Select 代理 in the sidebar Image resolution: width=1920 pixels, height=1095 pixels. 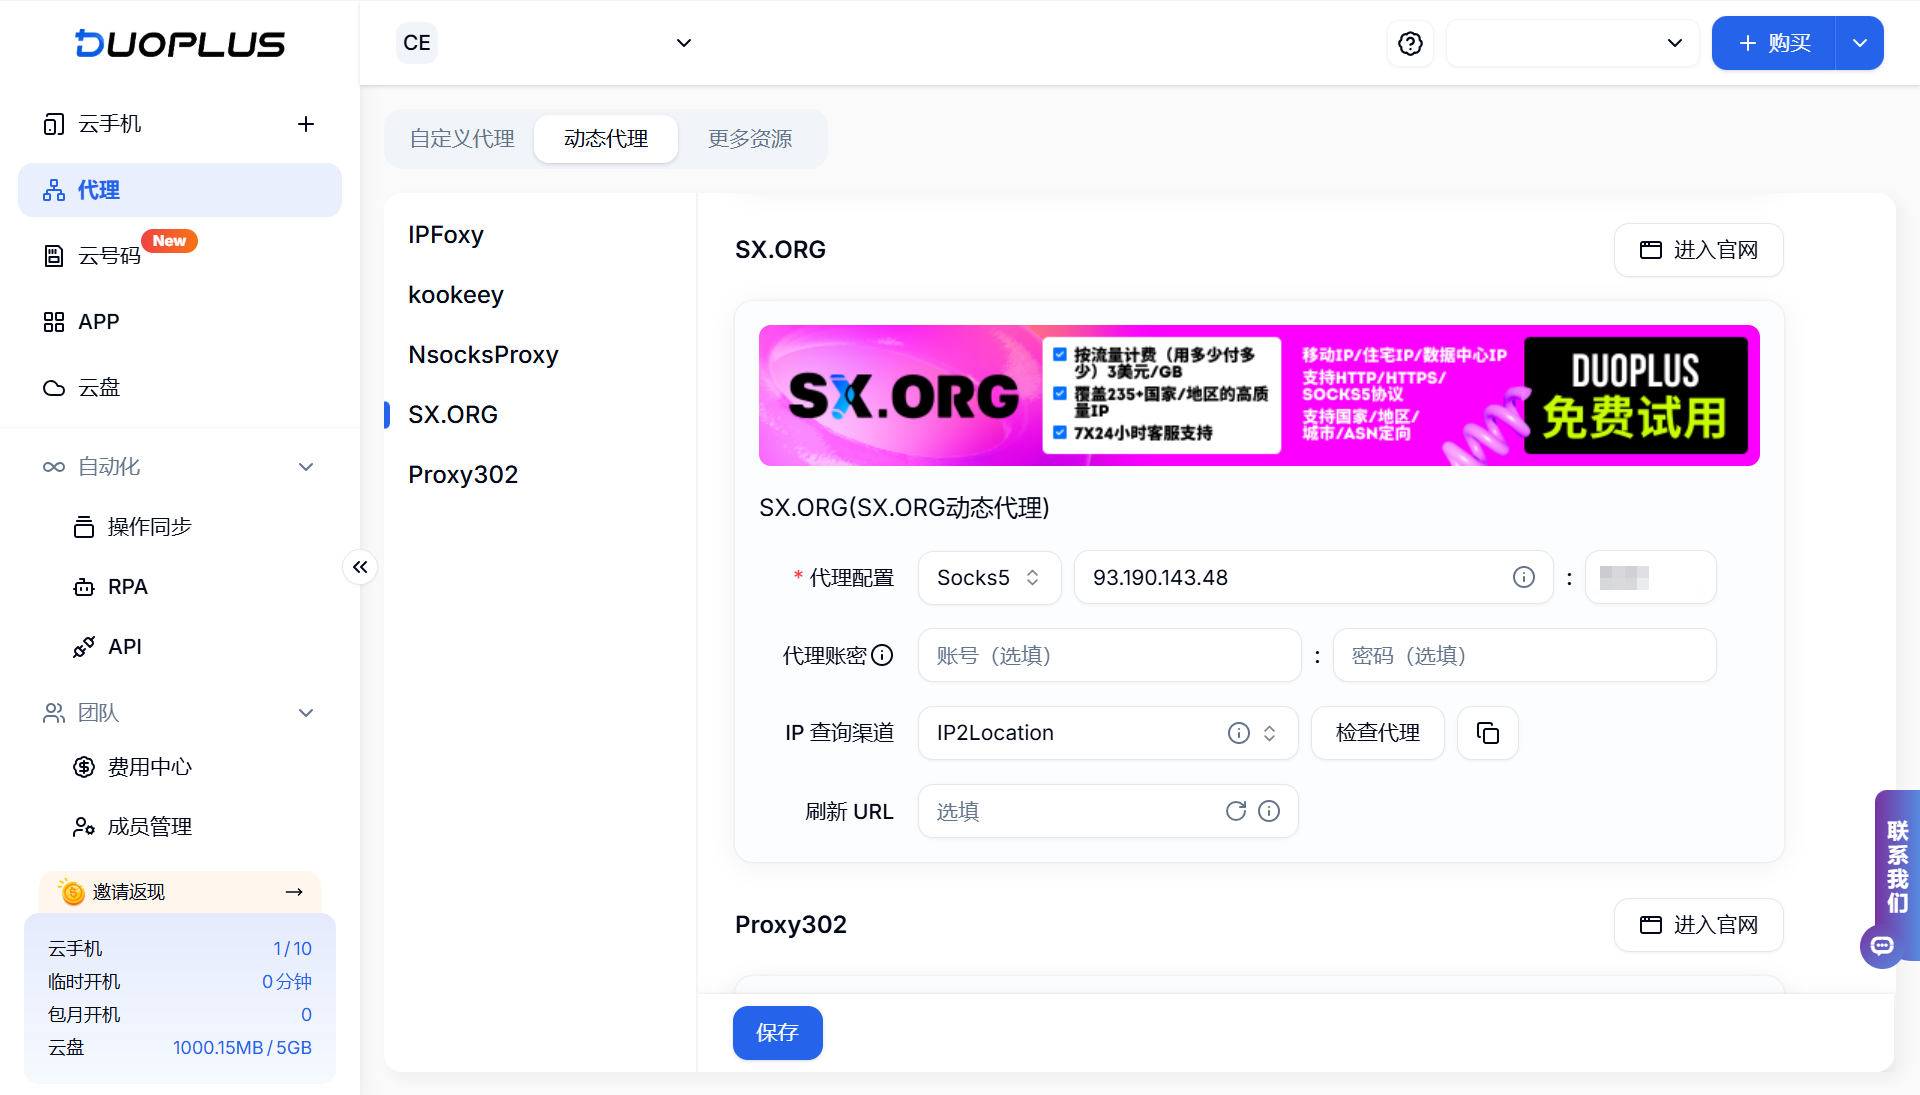click(x=180, y=190)
